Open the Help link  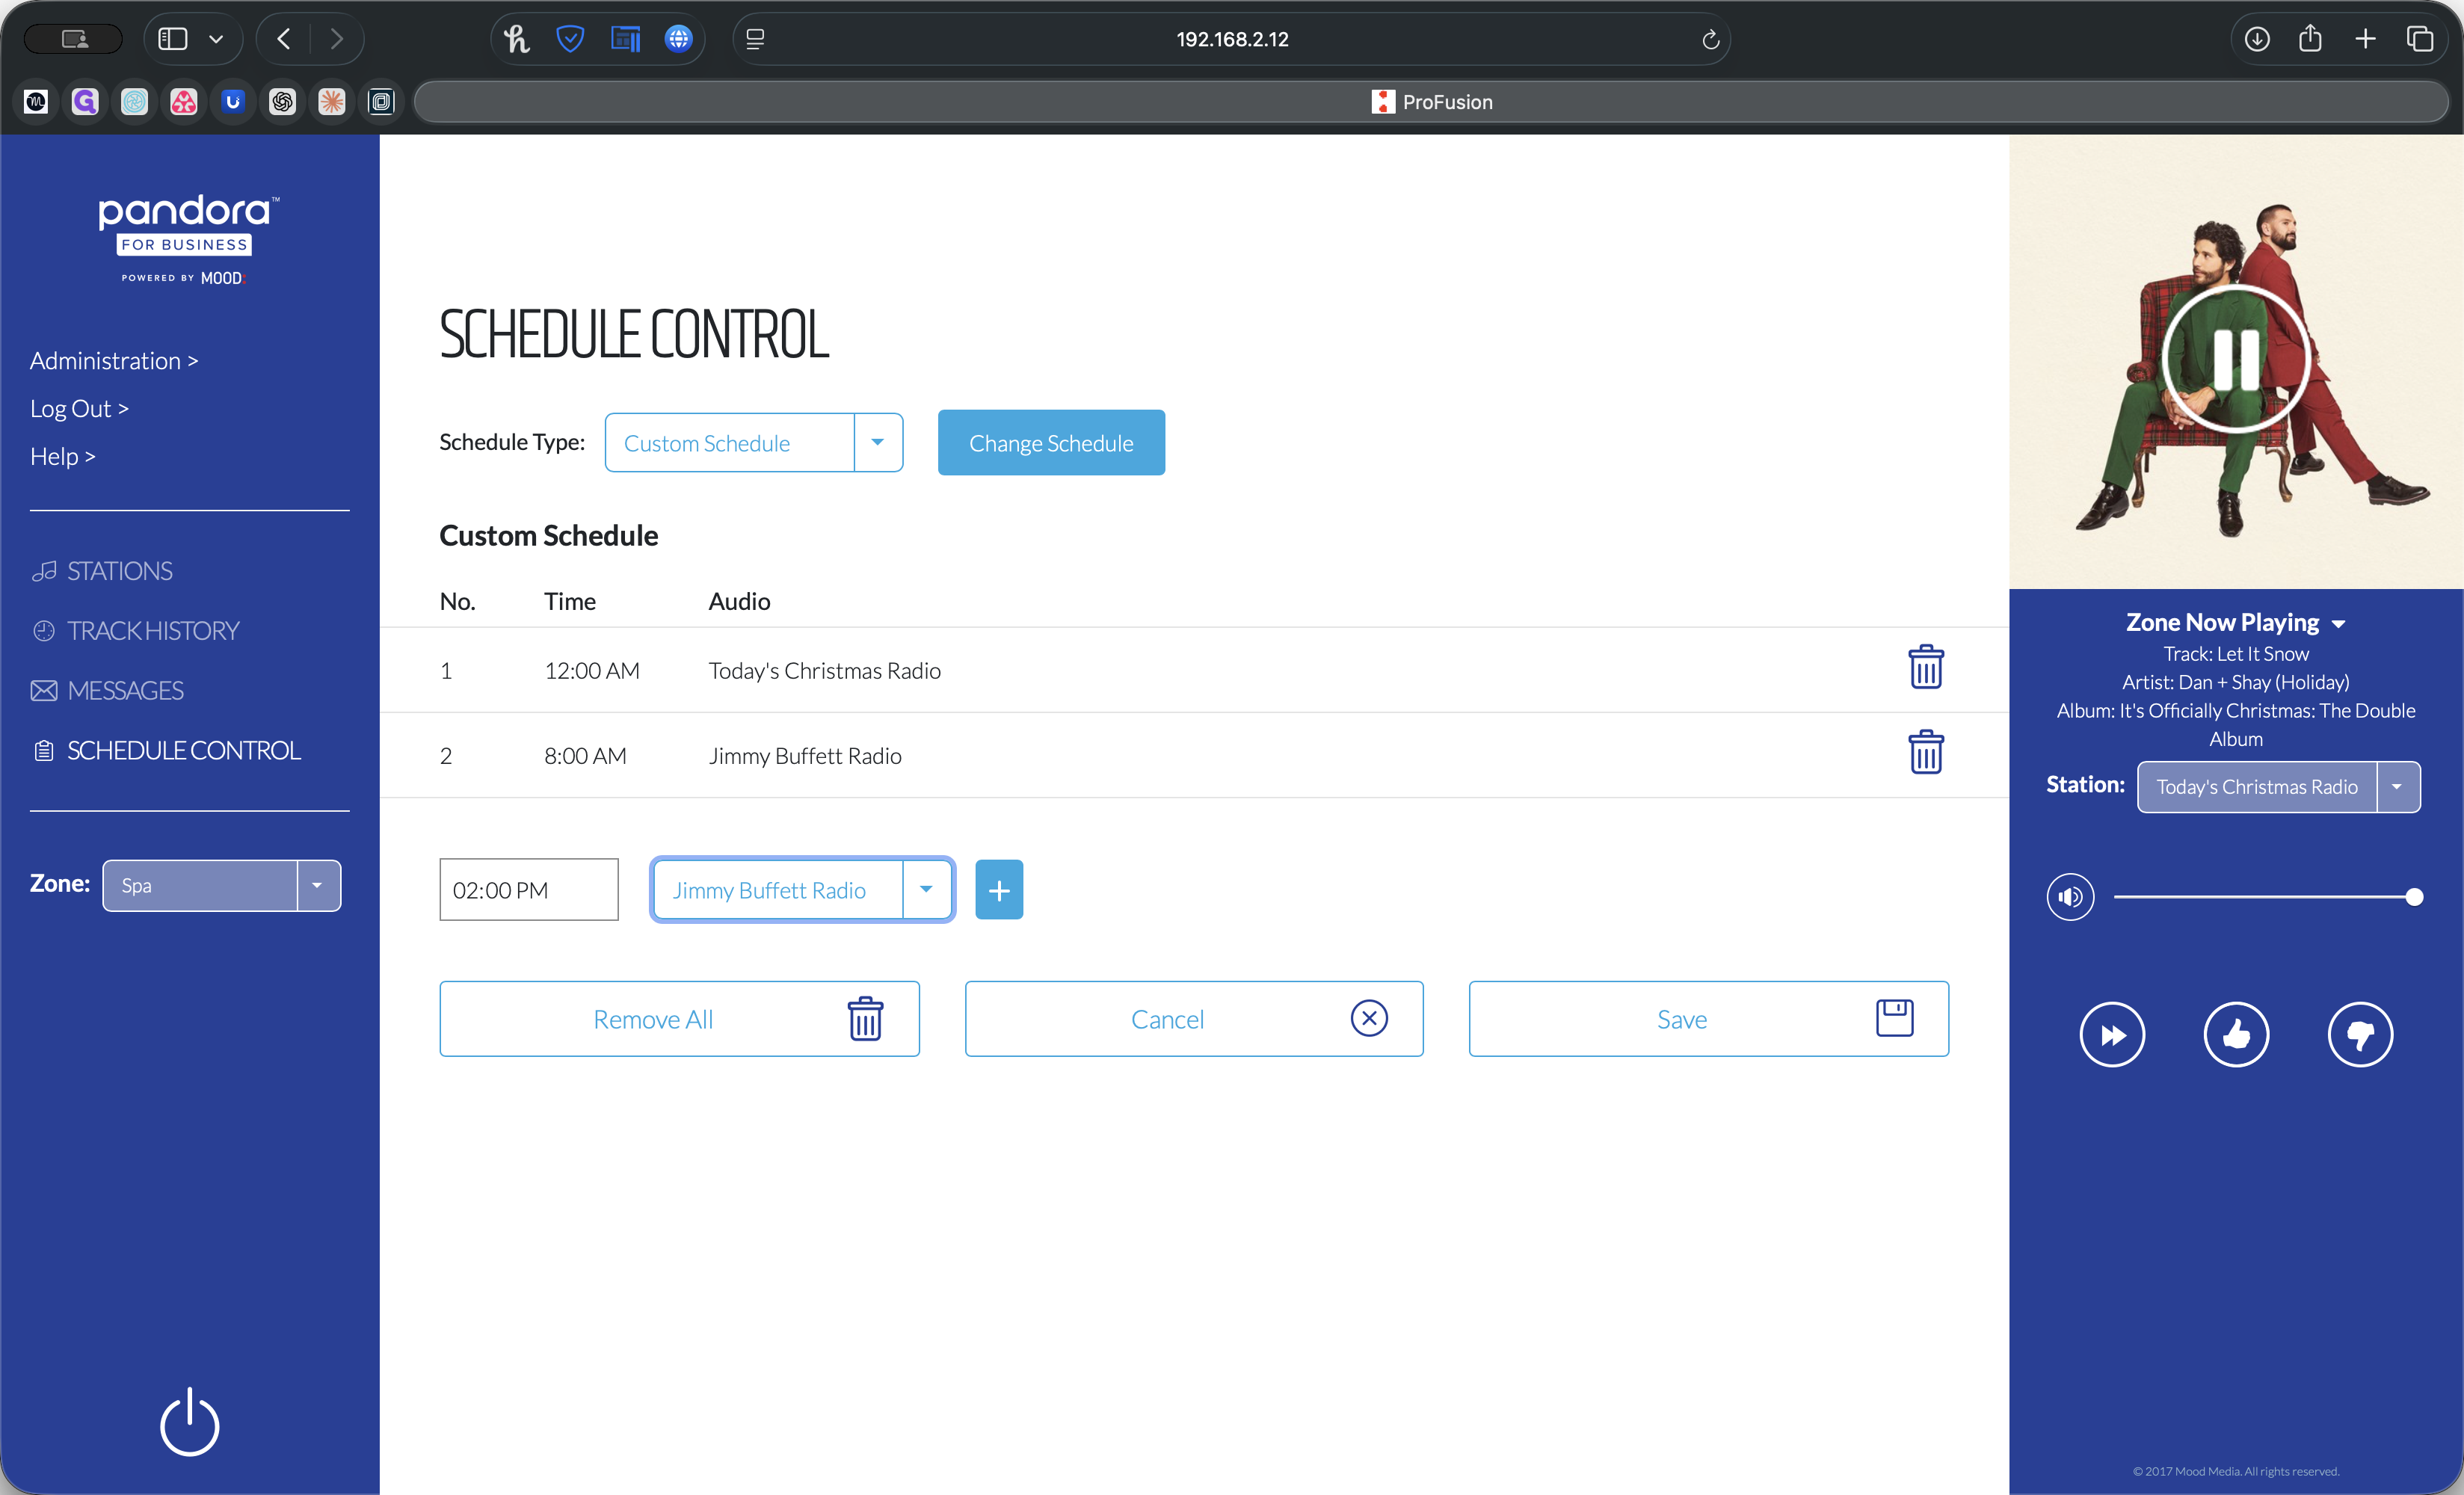coord(62,457)
